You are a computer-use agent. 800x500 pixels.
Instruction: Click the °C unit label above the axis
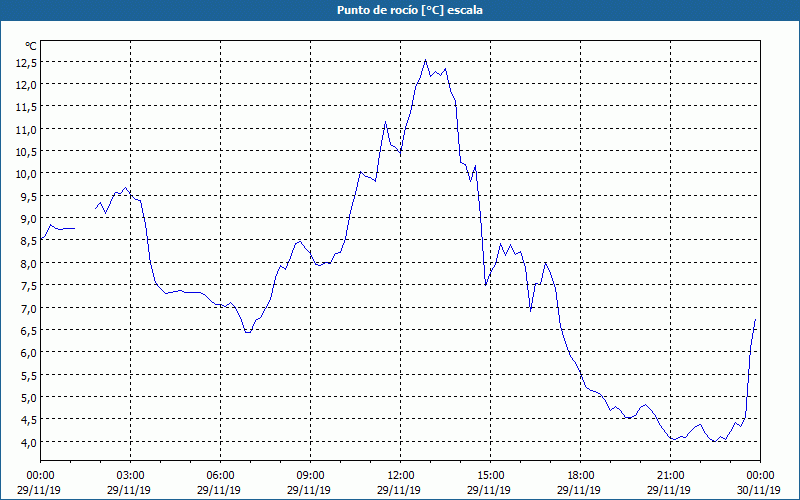coord(31,46)
